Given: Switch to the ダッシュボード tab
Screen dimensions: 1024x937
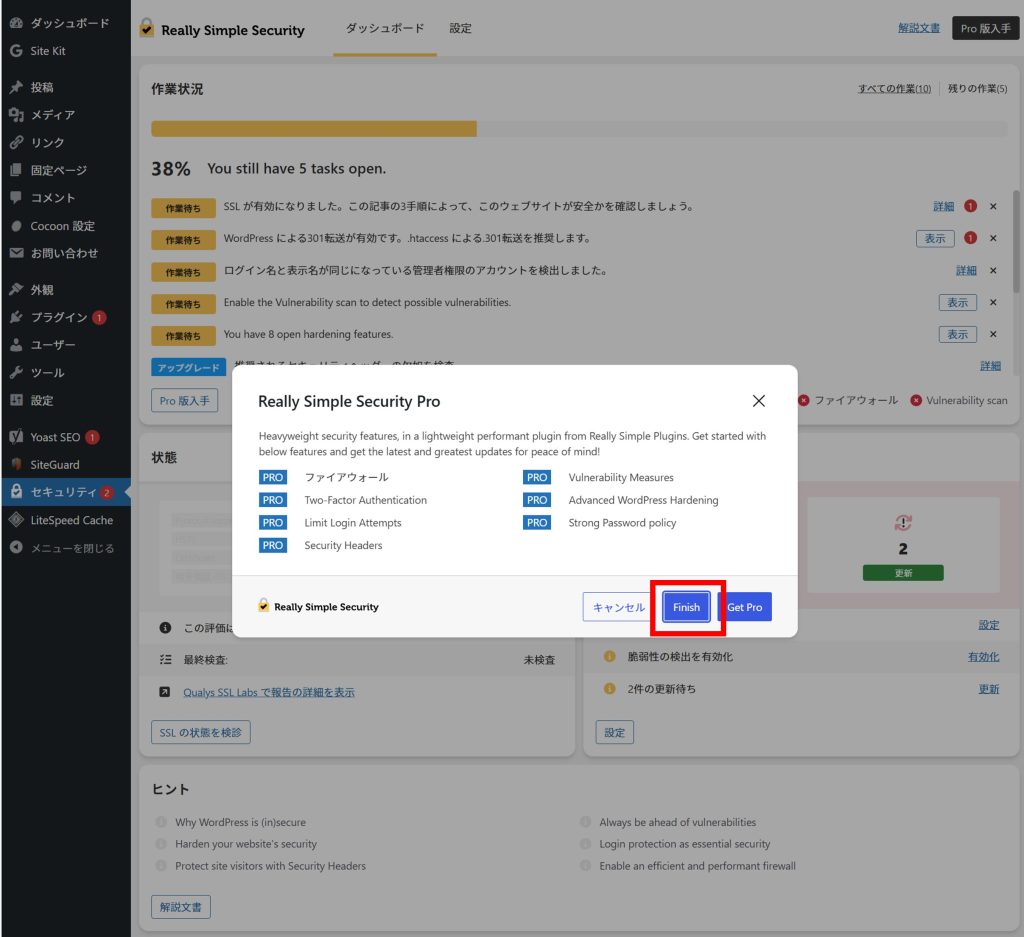Looking at the screenshot, I should [x=384, y=29].
